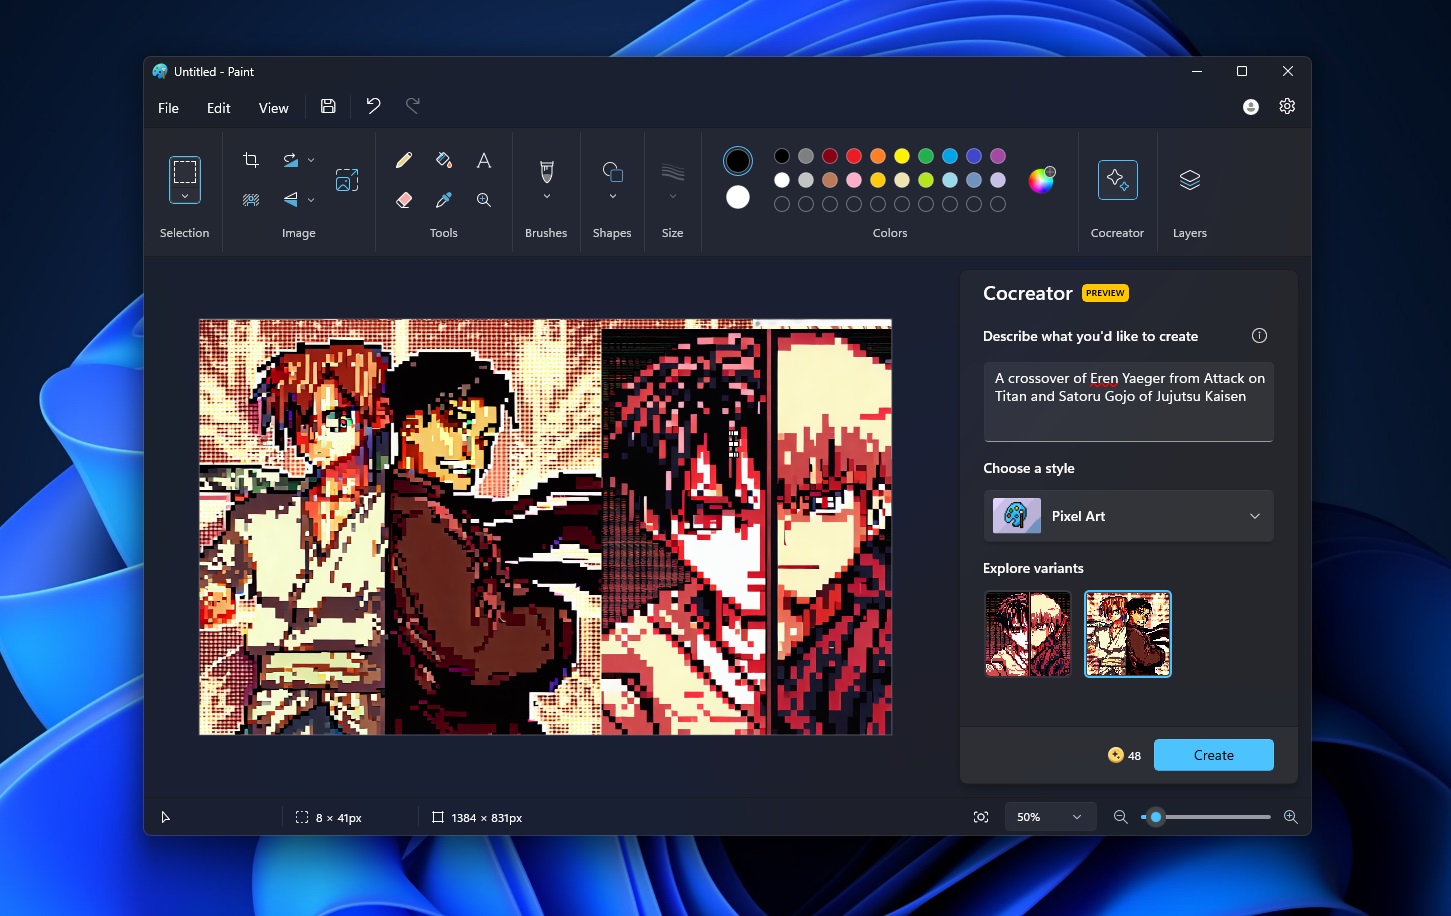Open the File menu
The width and height of the screenshot is (1451, 916).
coord(168,108)
